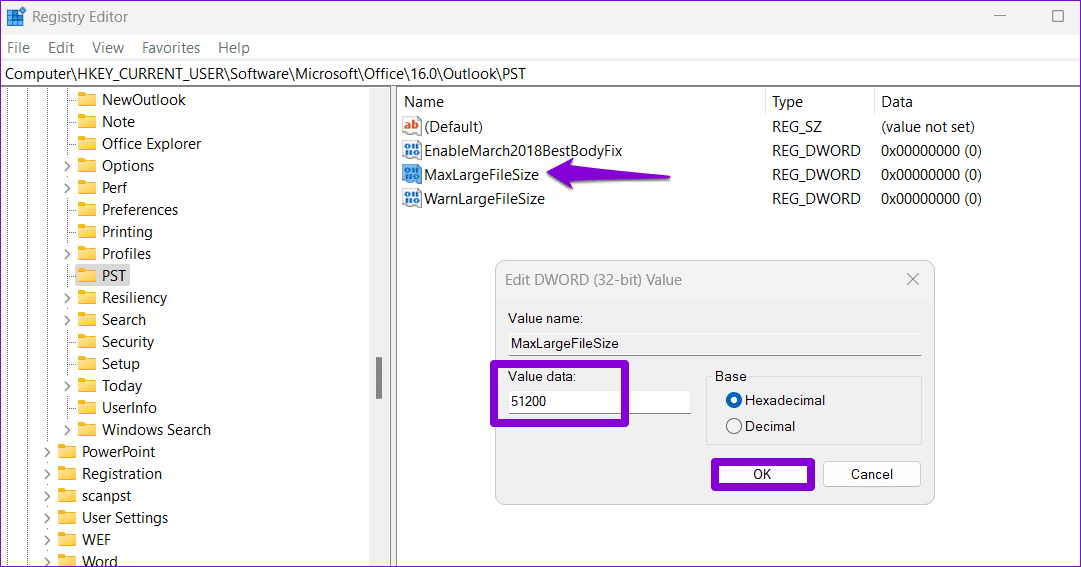Select the User Settings tree item
This screenshot has height=567, width=1081.
coord(125,518)
